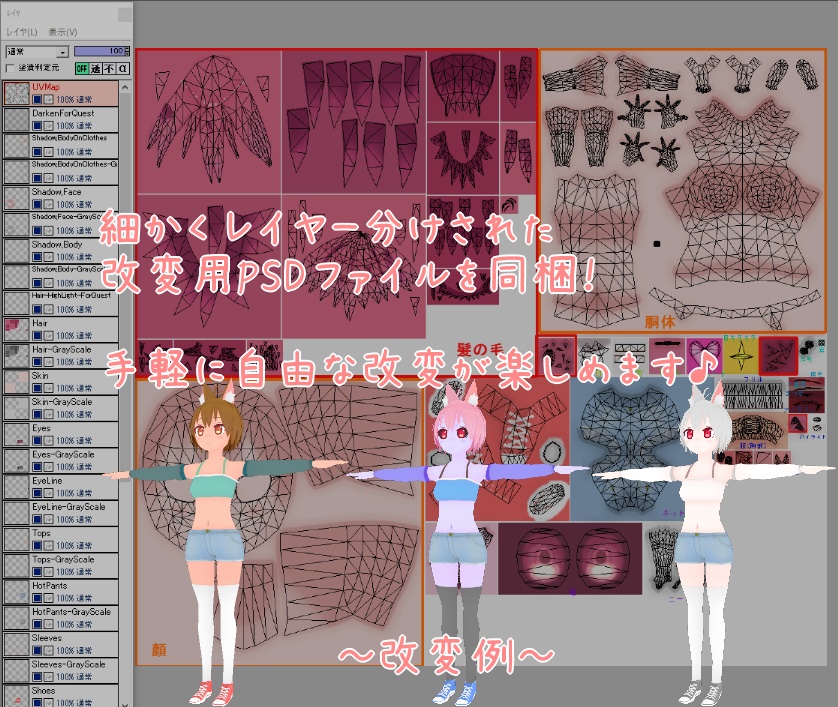Click the effect icon on the Sleeves layer
This screenshot has width=838, height=707.
point(48,651)
